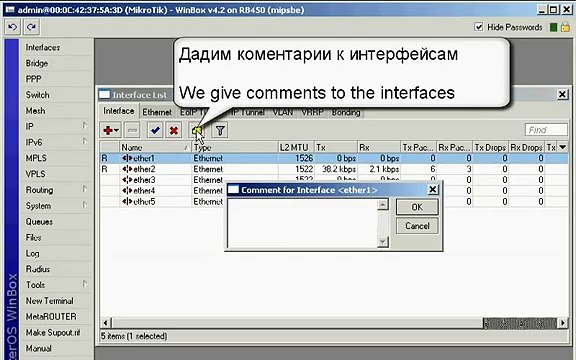The width and height of the screenshot is (576, 360).
Task: Sort by the L2 MTU column header
Action: [x=296, y=147]
